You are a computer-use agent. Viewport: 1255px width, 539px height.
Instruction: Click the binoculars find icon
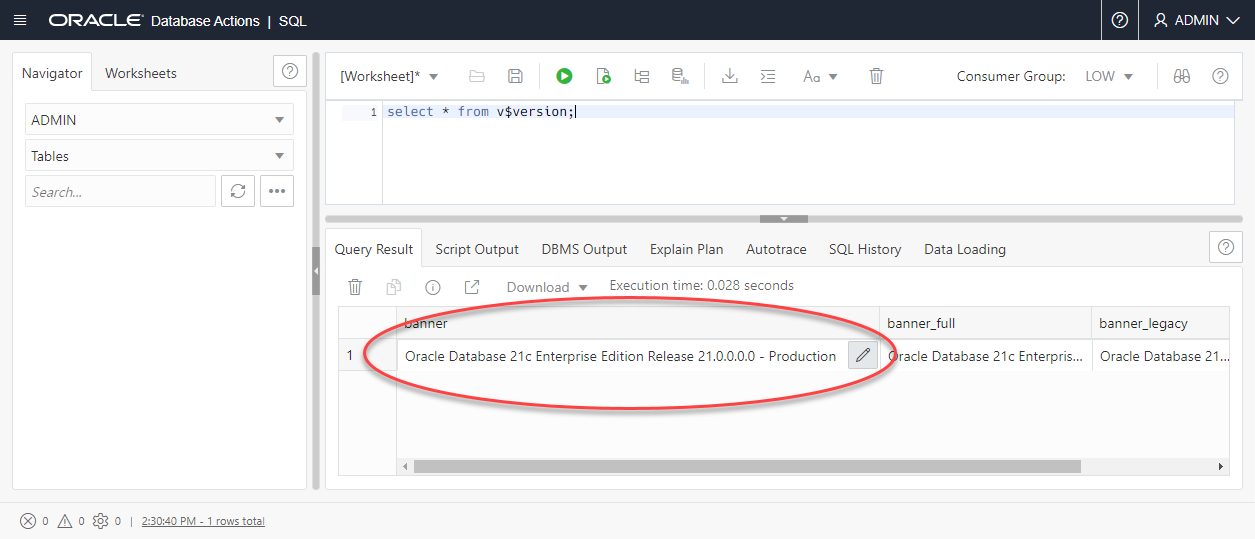[1181, 76]
